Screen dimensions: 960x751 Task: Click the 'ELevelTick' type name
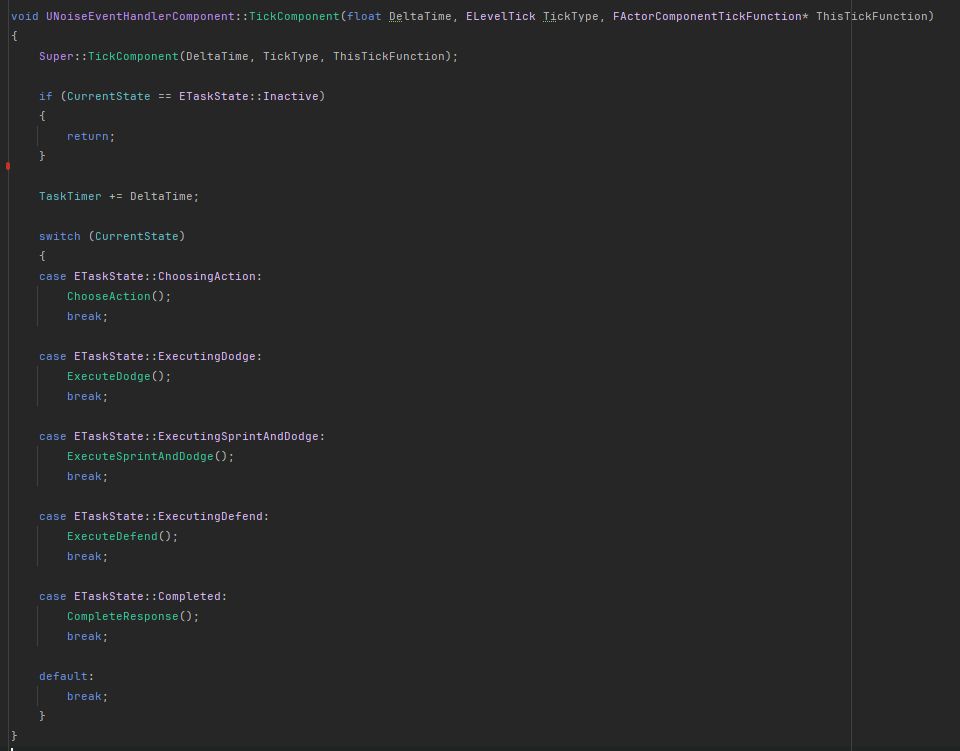pos(501,17)
